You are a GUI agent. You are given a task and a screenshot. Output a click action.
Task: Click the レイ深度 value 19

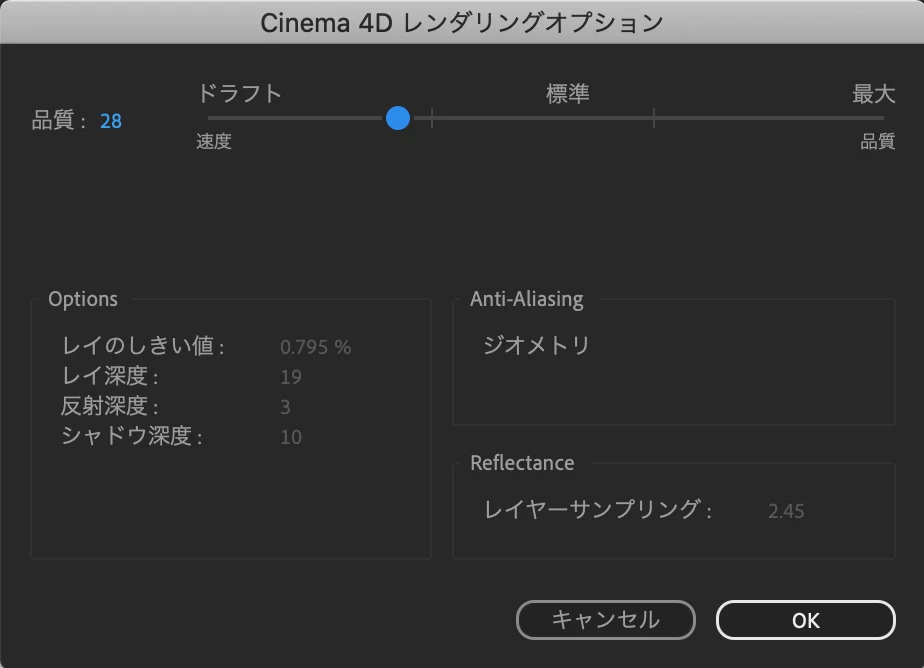(x=291, y=377)
